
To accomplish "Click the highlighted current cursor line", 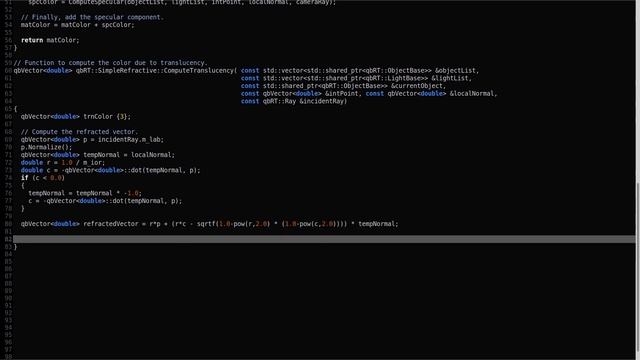I will pyautogui.click(x=324, y=239).
